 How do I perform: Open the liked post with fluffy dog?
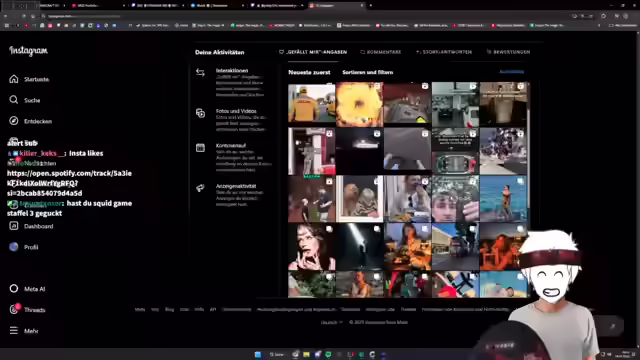[x=359, y=199]
